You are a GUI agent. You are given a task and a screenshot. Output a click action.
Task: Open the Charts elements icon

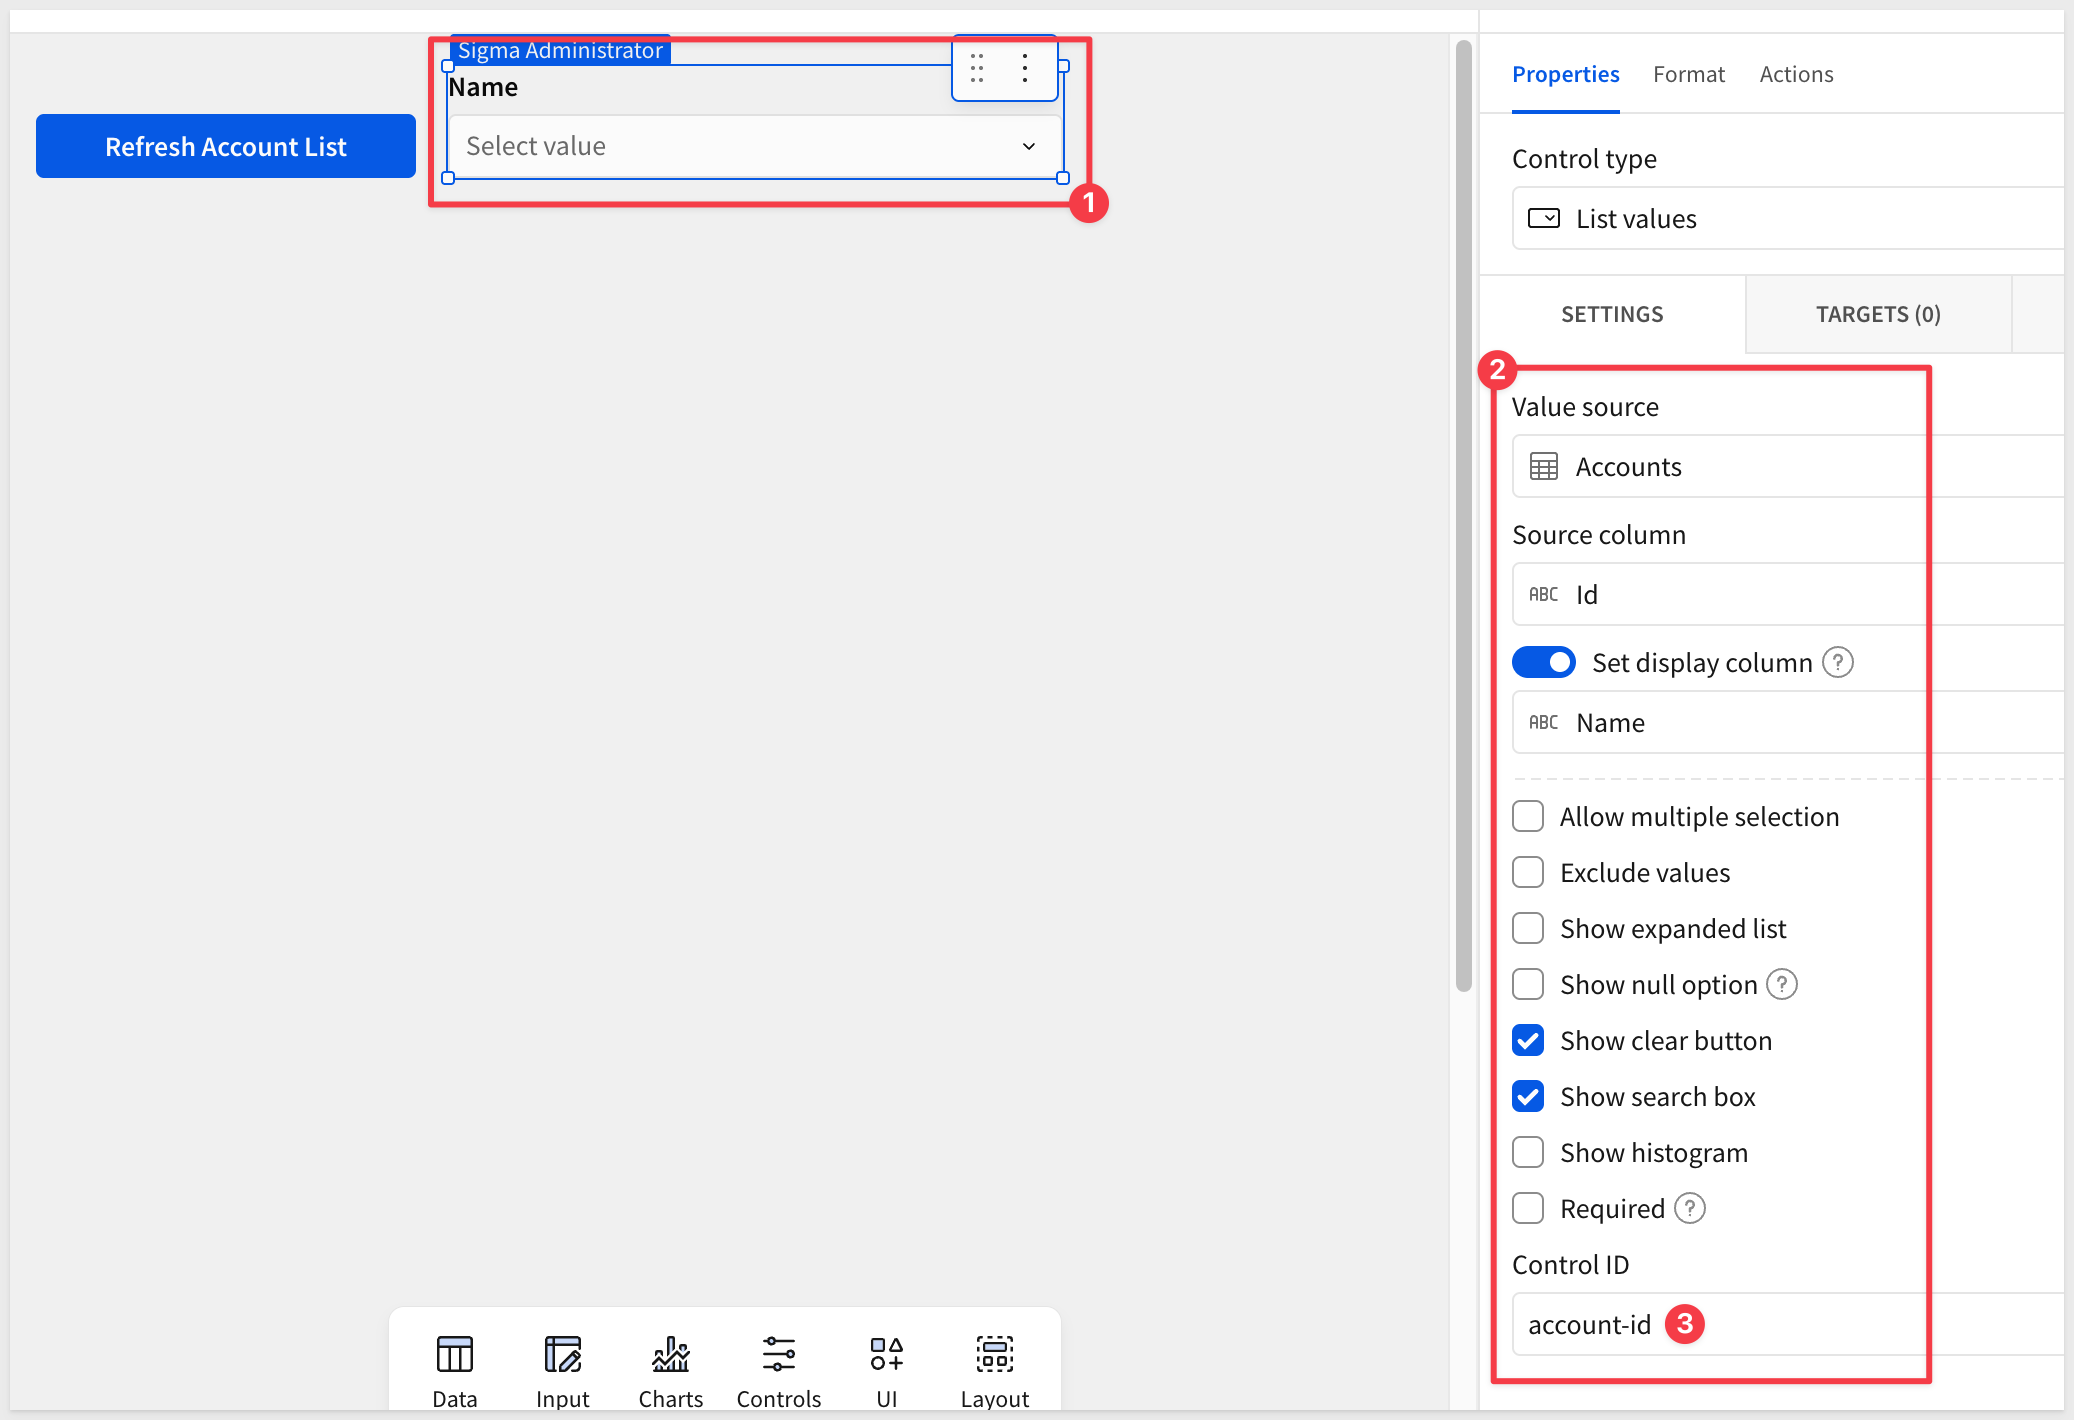point(670,1356)
